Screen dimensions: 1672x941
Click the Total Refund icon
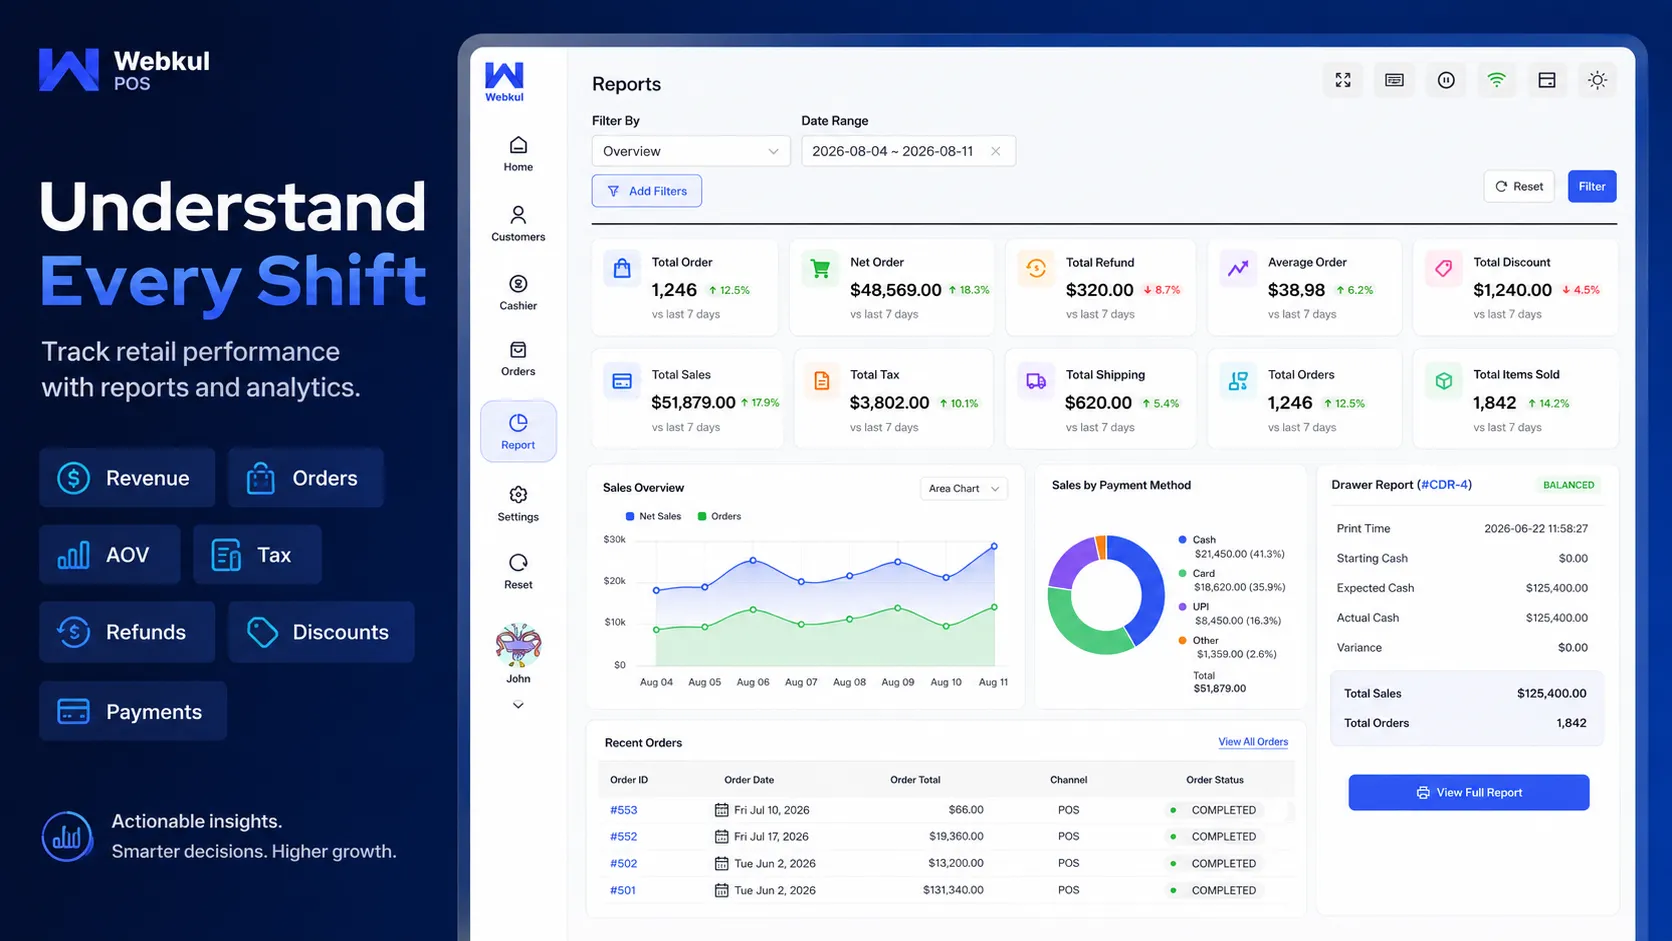coord(1036,269)
